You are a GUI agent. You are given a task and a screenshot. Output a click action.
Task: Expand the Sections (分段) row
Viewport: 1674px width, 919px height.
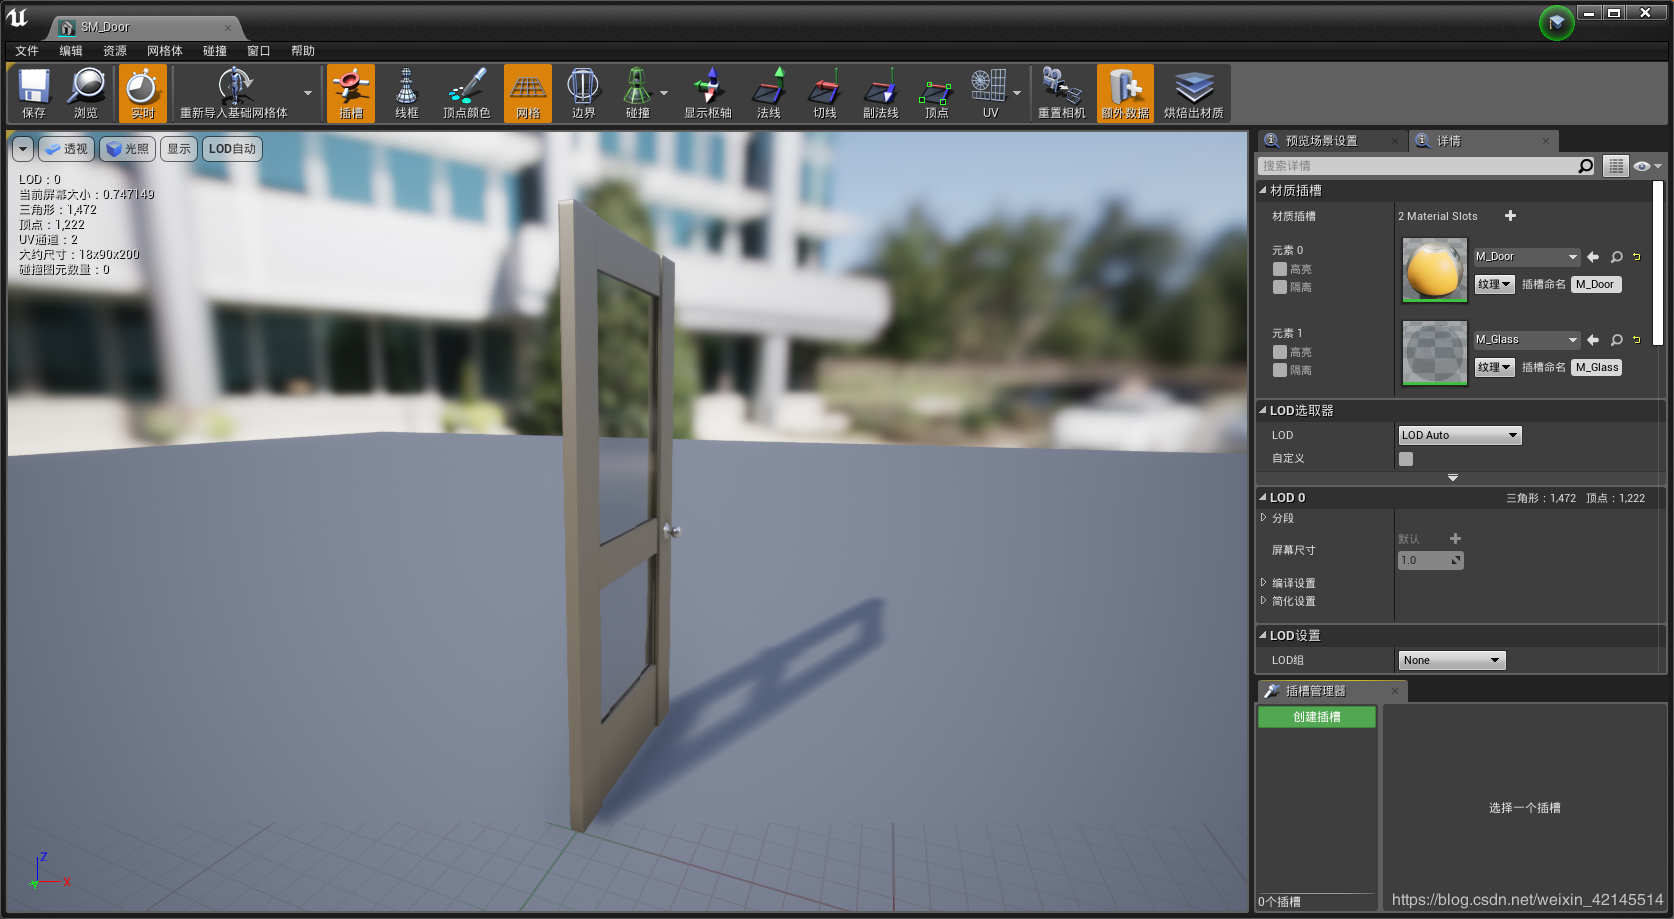click(1264, 518)
